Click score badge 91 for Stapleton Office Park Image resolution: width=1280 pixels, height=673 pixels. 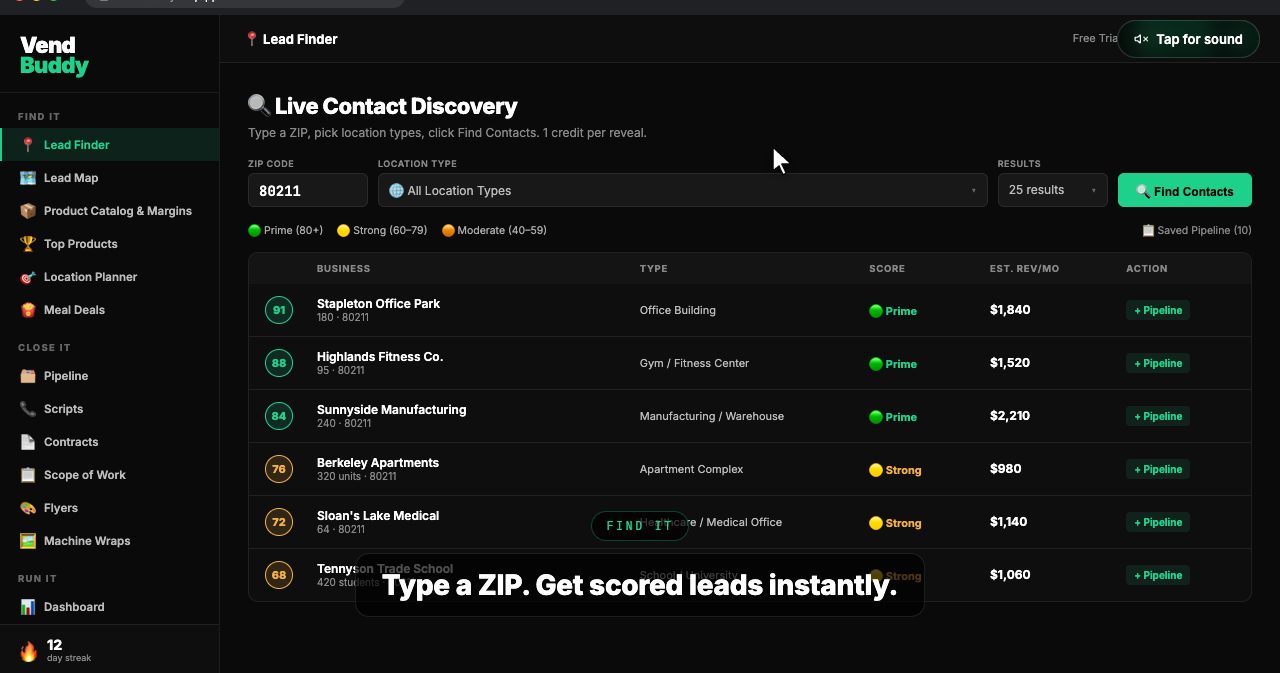point(279,310)
